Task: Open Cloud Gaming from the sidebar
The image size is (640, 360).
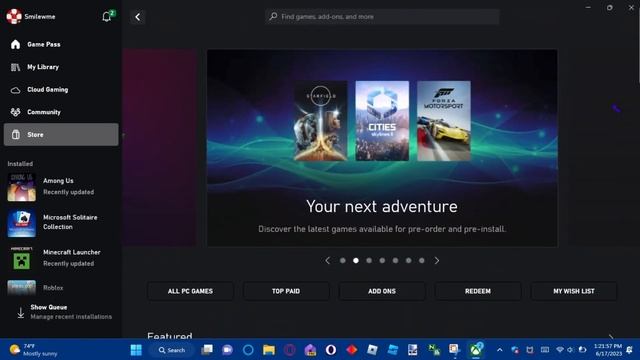Action: [x=61, y=89]
